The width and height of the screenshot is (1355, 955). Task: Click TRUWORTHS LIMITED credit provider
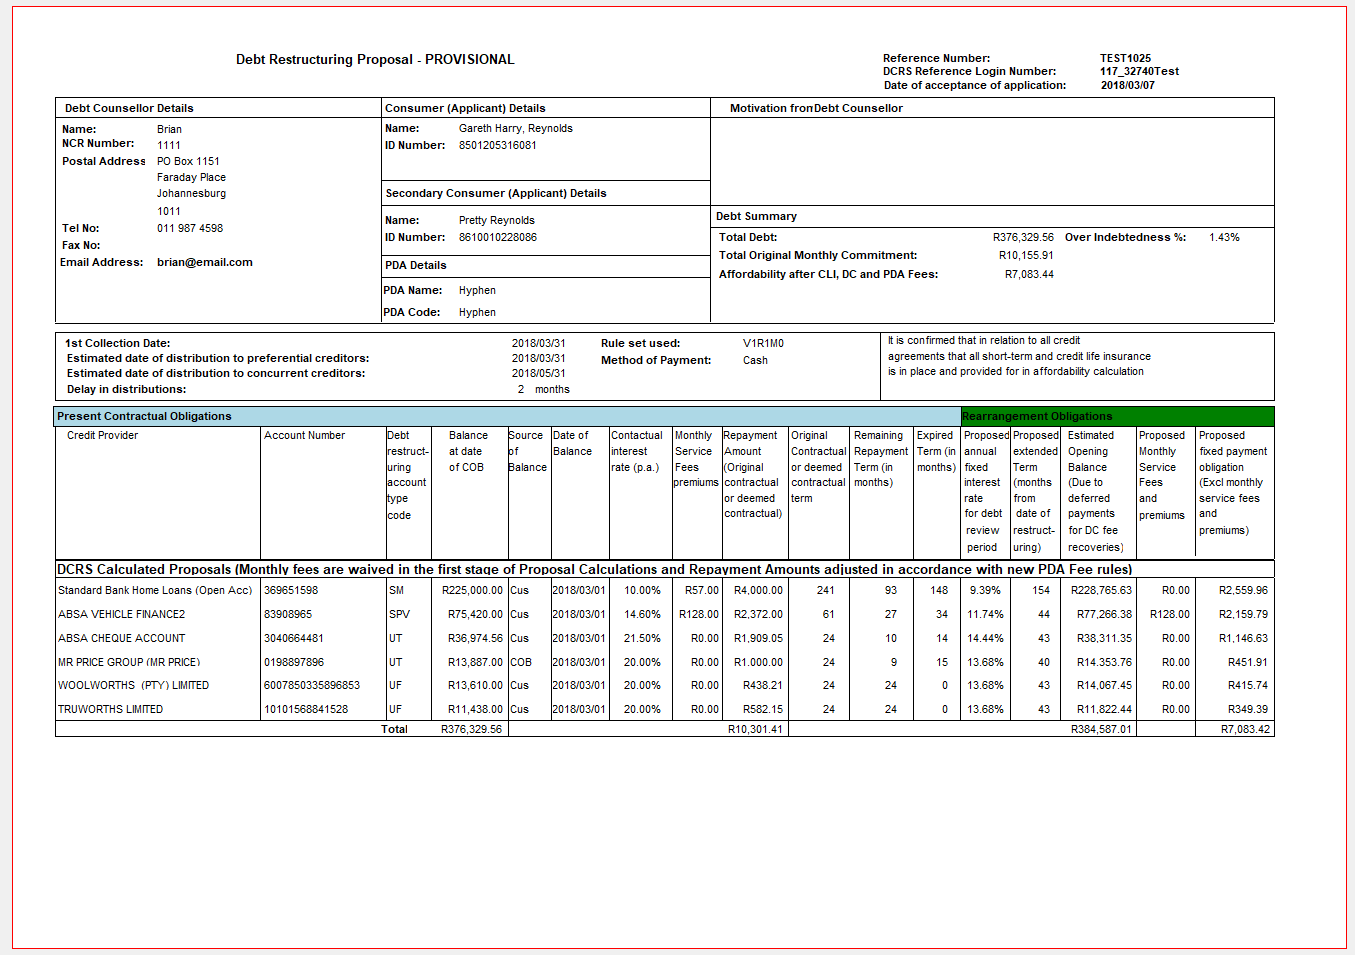point(110,709)
